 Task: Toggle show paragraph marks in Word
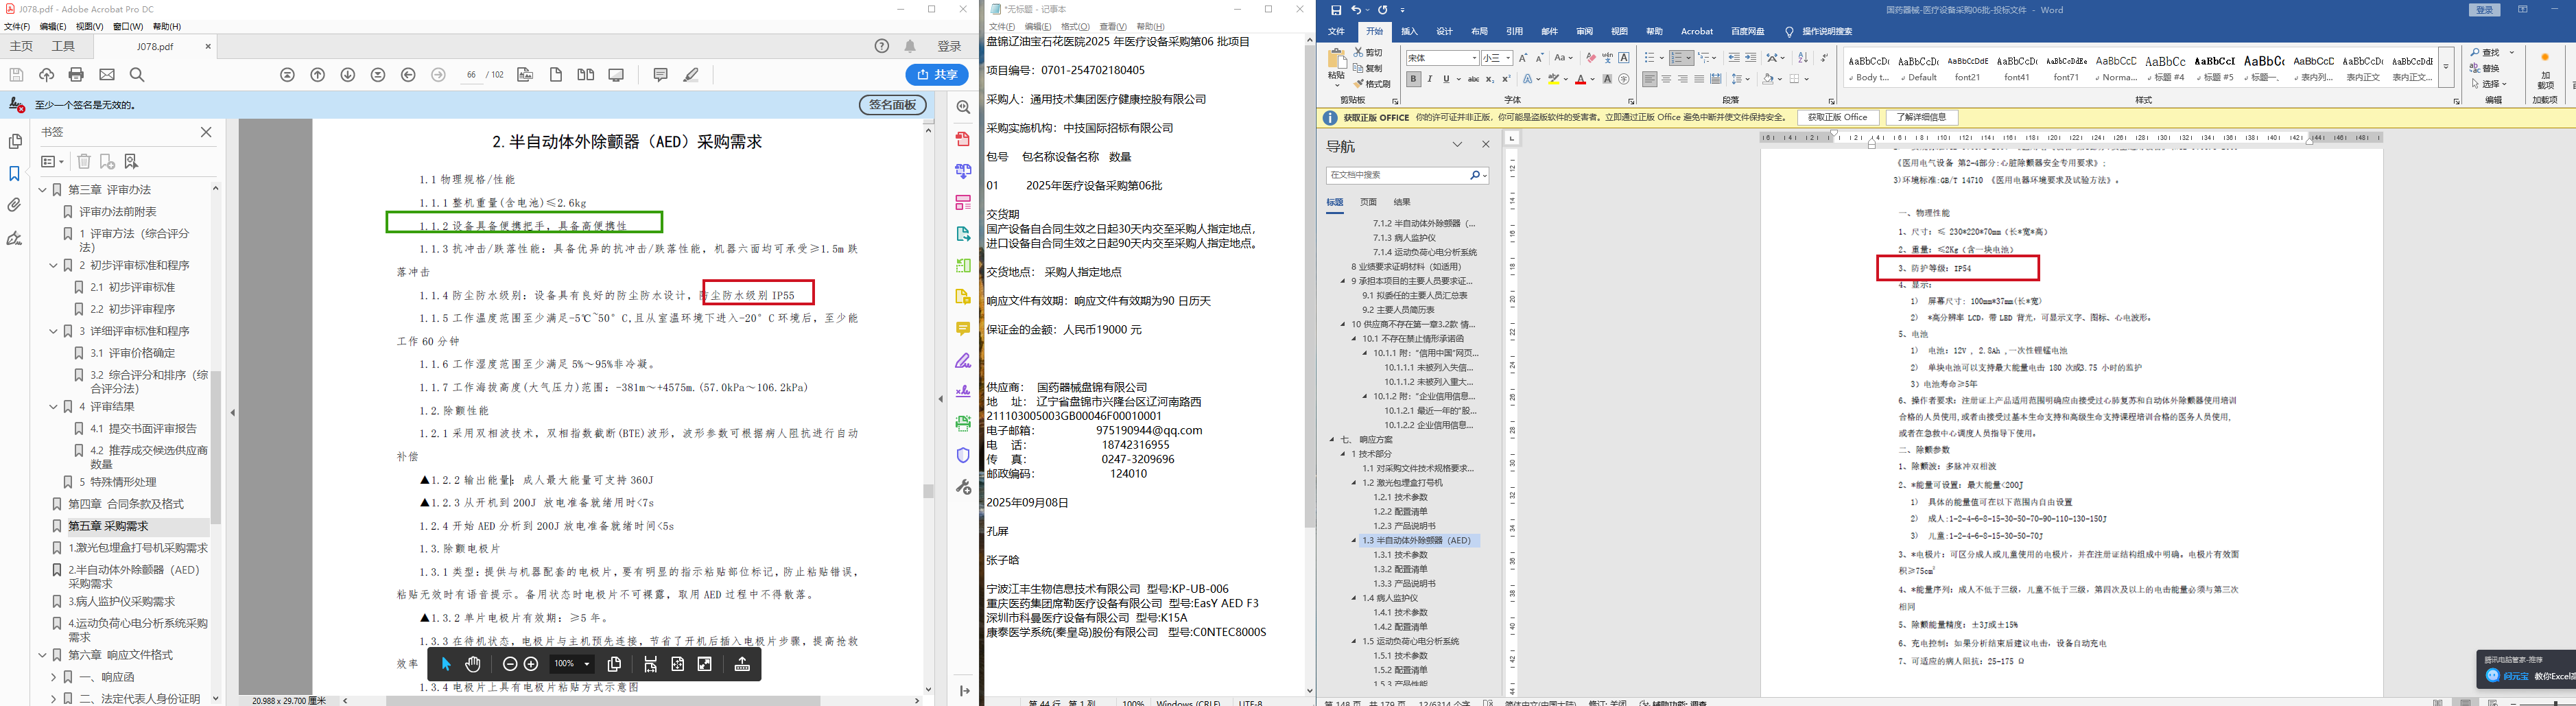[1824, 58]
